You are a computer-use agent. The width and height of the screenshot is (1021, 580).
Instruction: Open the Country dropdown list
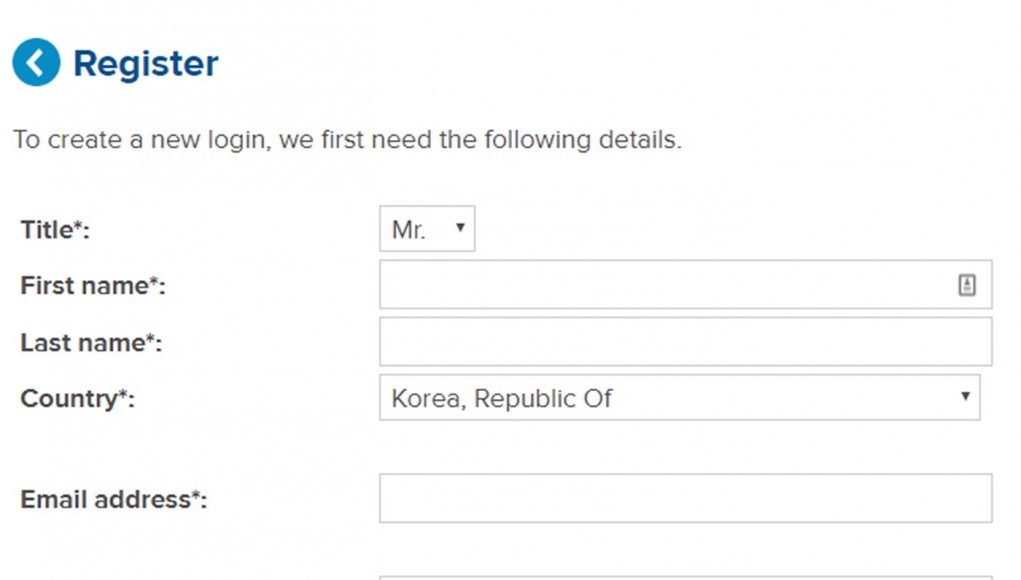coord(680,398)
